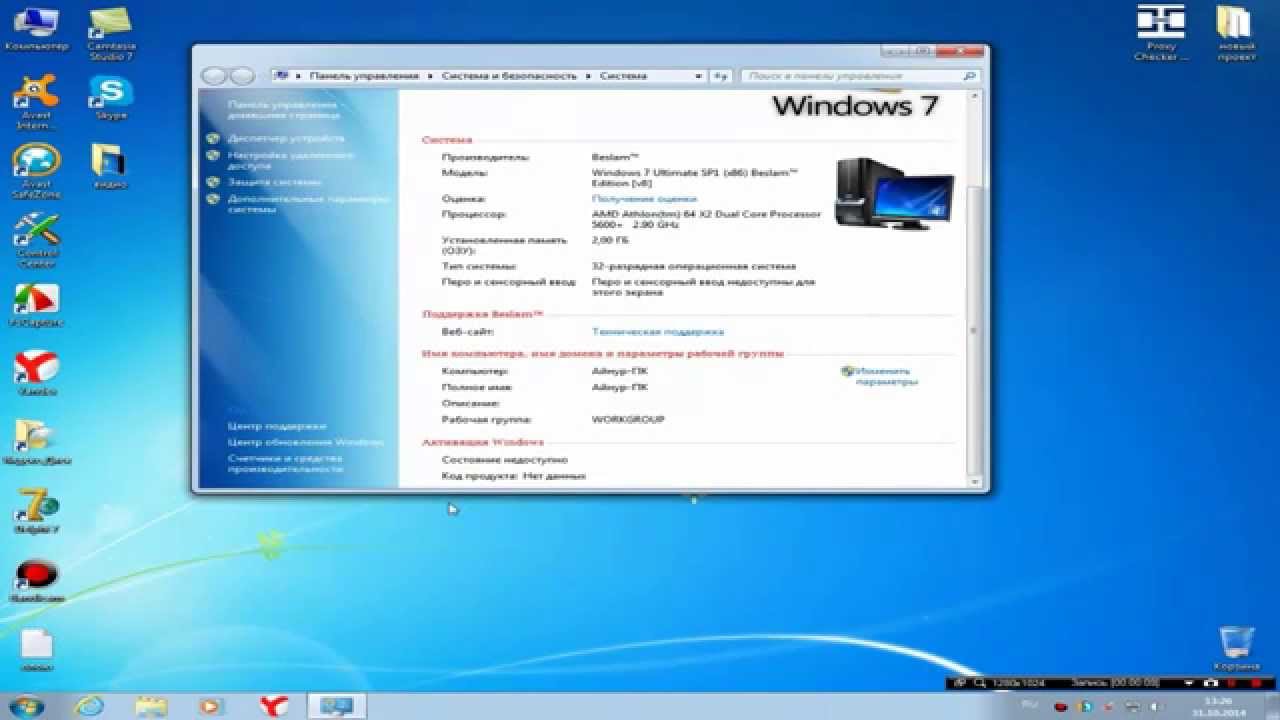The image size is (1280, 720).
Task: Open Дополнительные параметры системы link
Action: [x=308, y=204]
